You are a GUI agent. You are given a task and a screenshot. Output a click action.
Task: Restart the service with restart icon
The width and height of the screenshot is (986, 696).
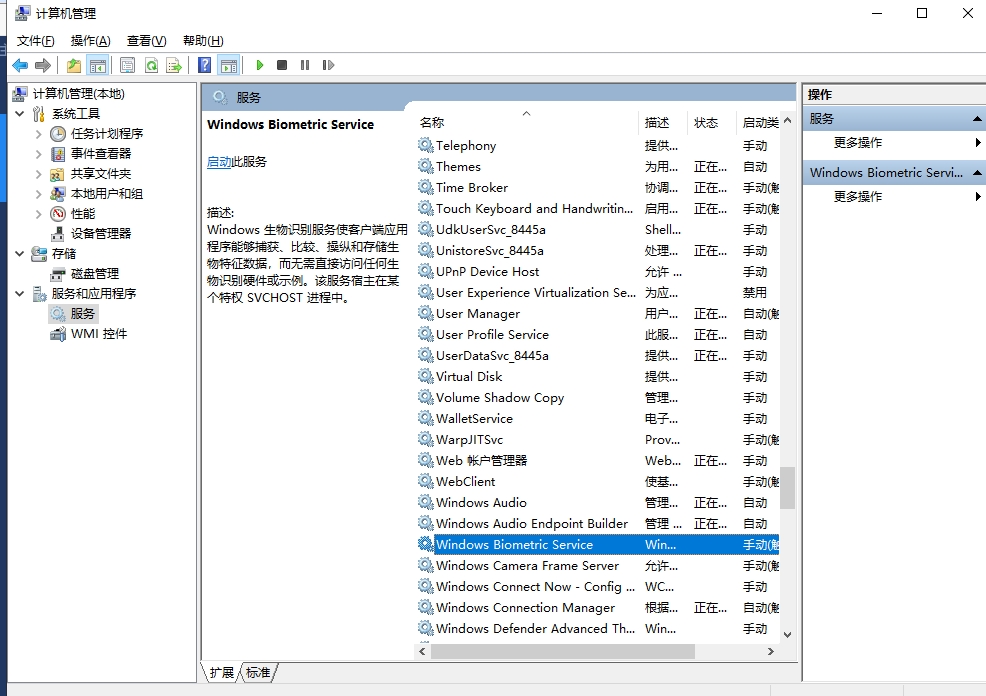point(328,65)
